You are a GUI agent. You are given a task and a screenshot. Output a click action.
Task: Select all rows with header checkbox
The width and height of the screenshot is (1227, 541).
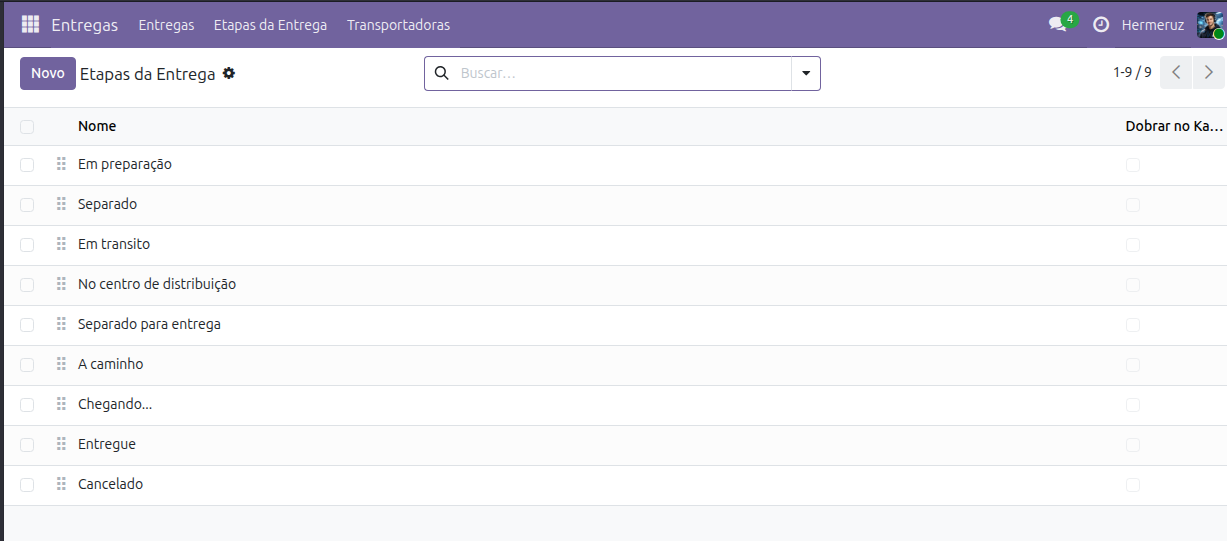pyautogui.click(x=27, y=126)
